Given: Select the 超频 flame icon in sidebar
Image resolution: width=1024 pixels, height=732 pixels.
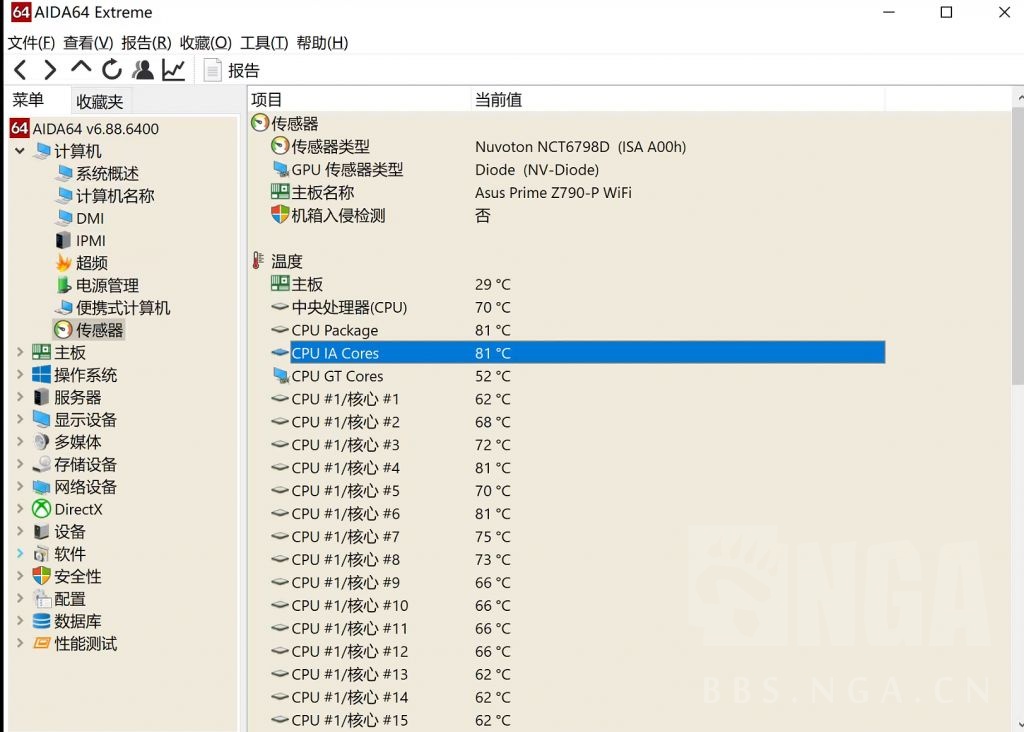Looking at the screenshot, I should tap(62, 262).
